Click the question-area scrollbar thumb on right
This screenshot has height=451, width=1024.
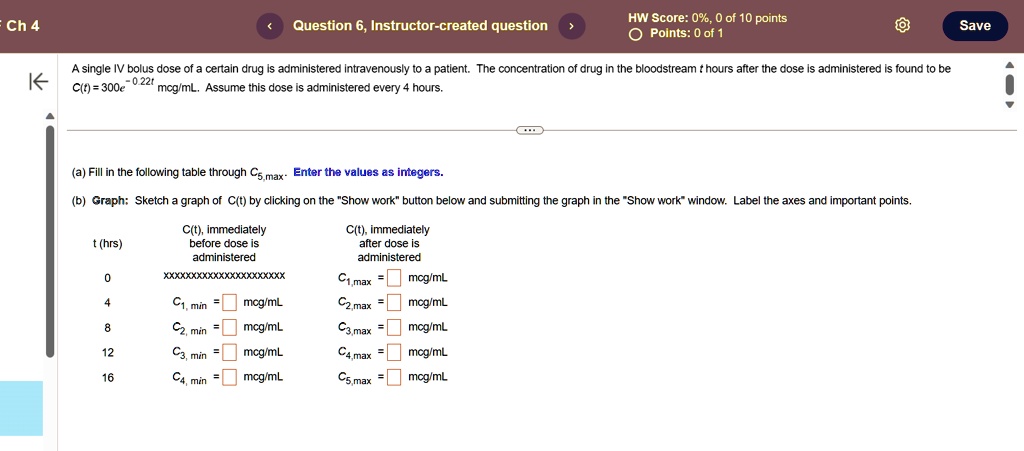pos(1009,84)
